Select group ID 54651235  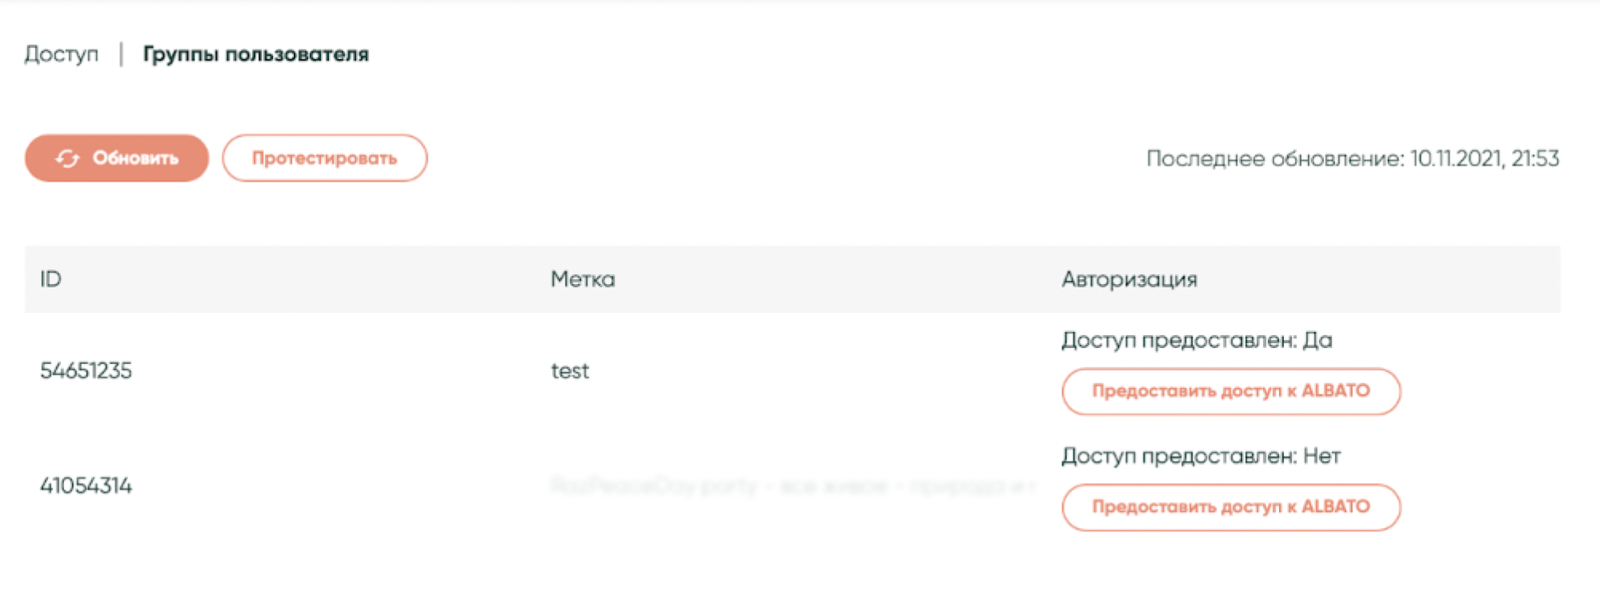(86, 371)
